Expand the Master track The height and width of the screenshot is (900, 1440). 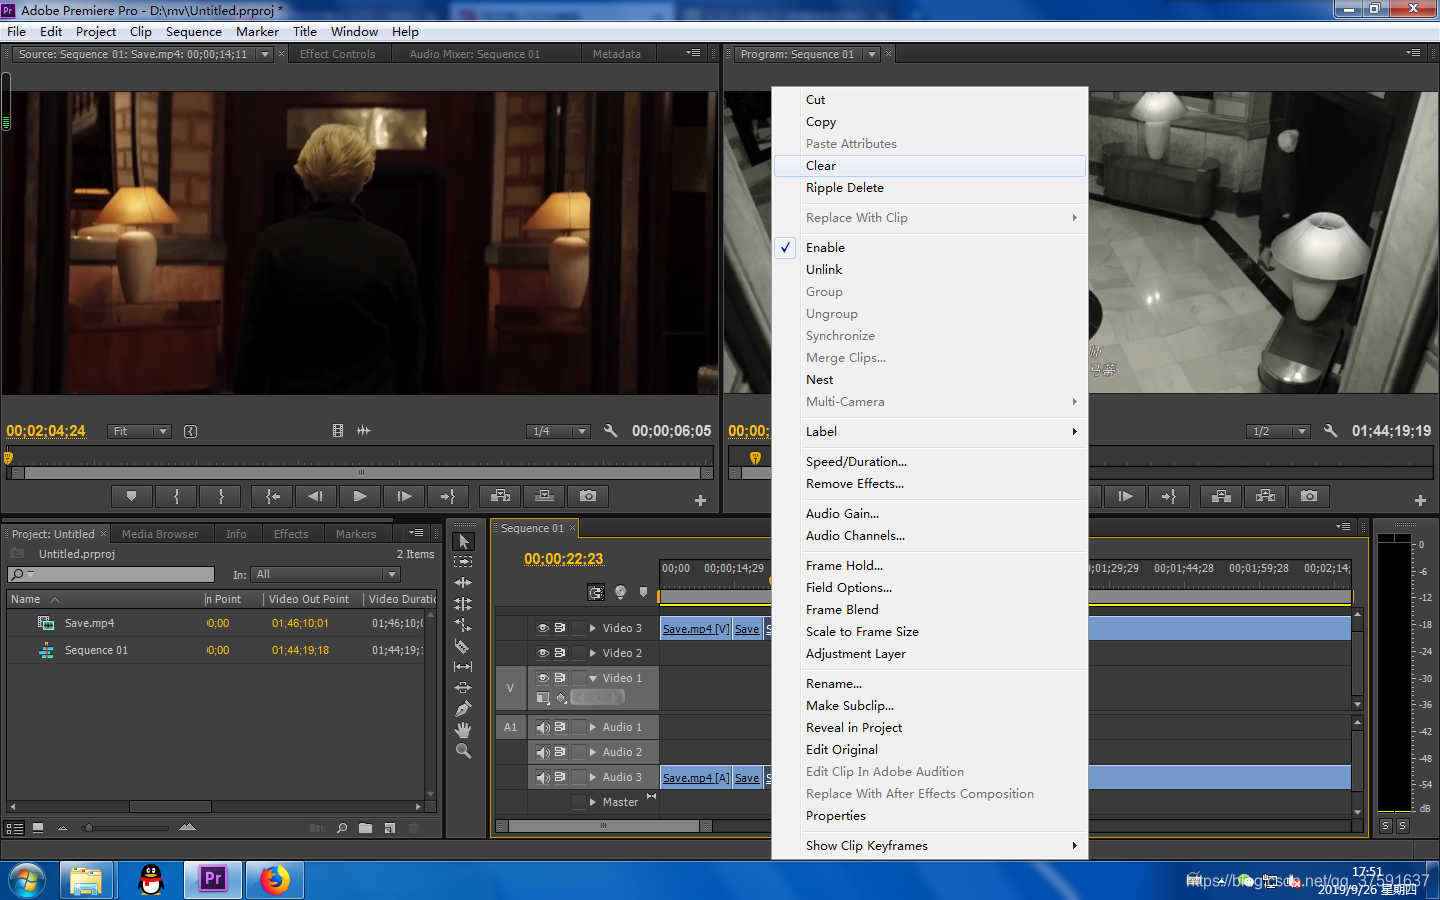pyautogui.click(x=593, y=802)
